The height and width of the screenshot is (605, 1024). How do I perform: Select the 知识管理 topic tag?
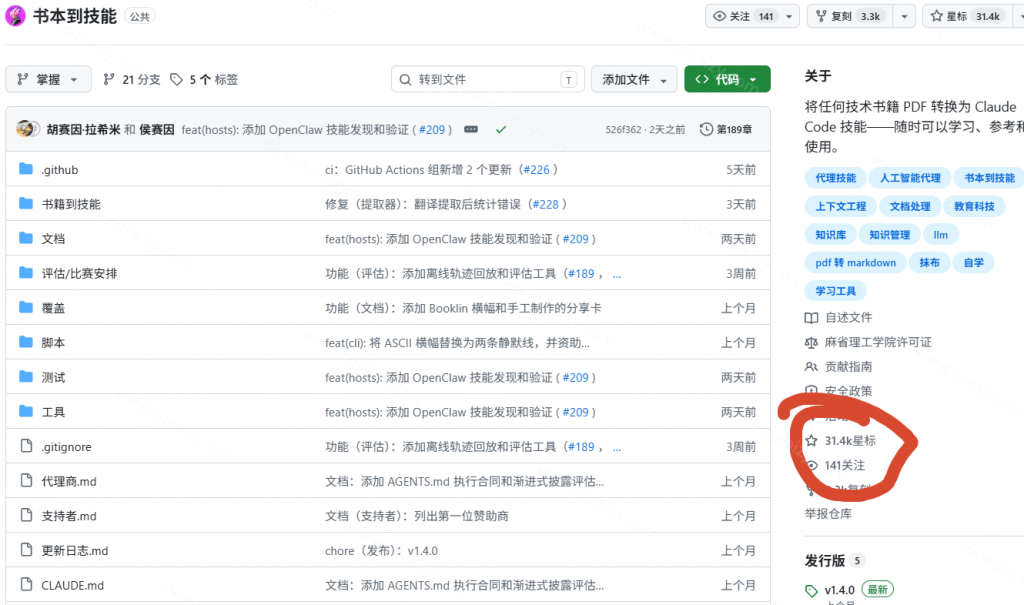(889, 235)
